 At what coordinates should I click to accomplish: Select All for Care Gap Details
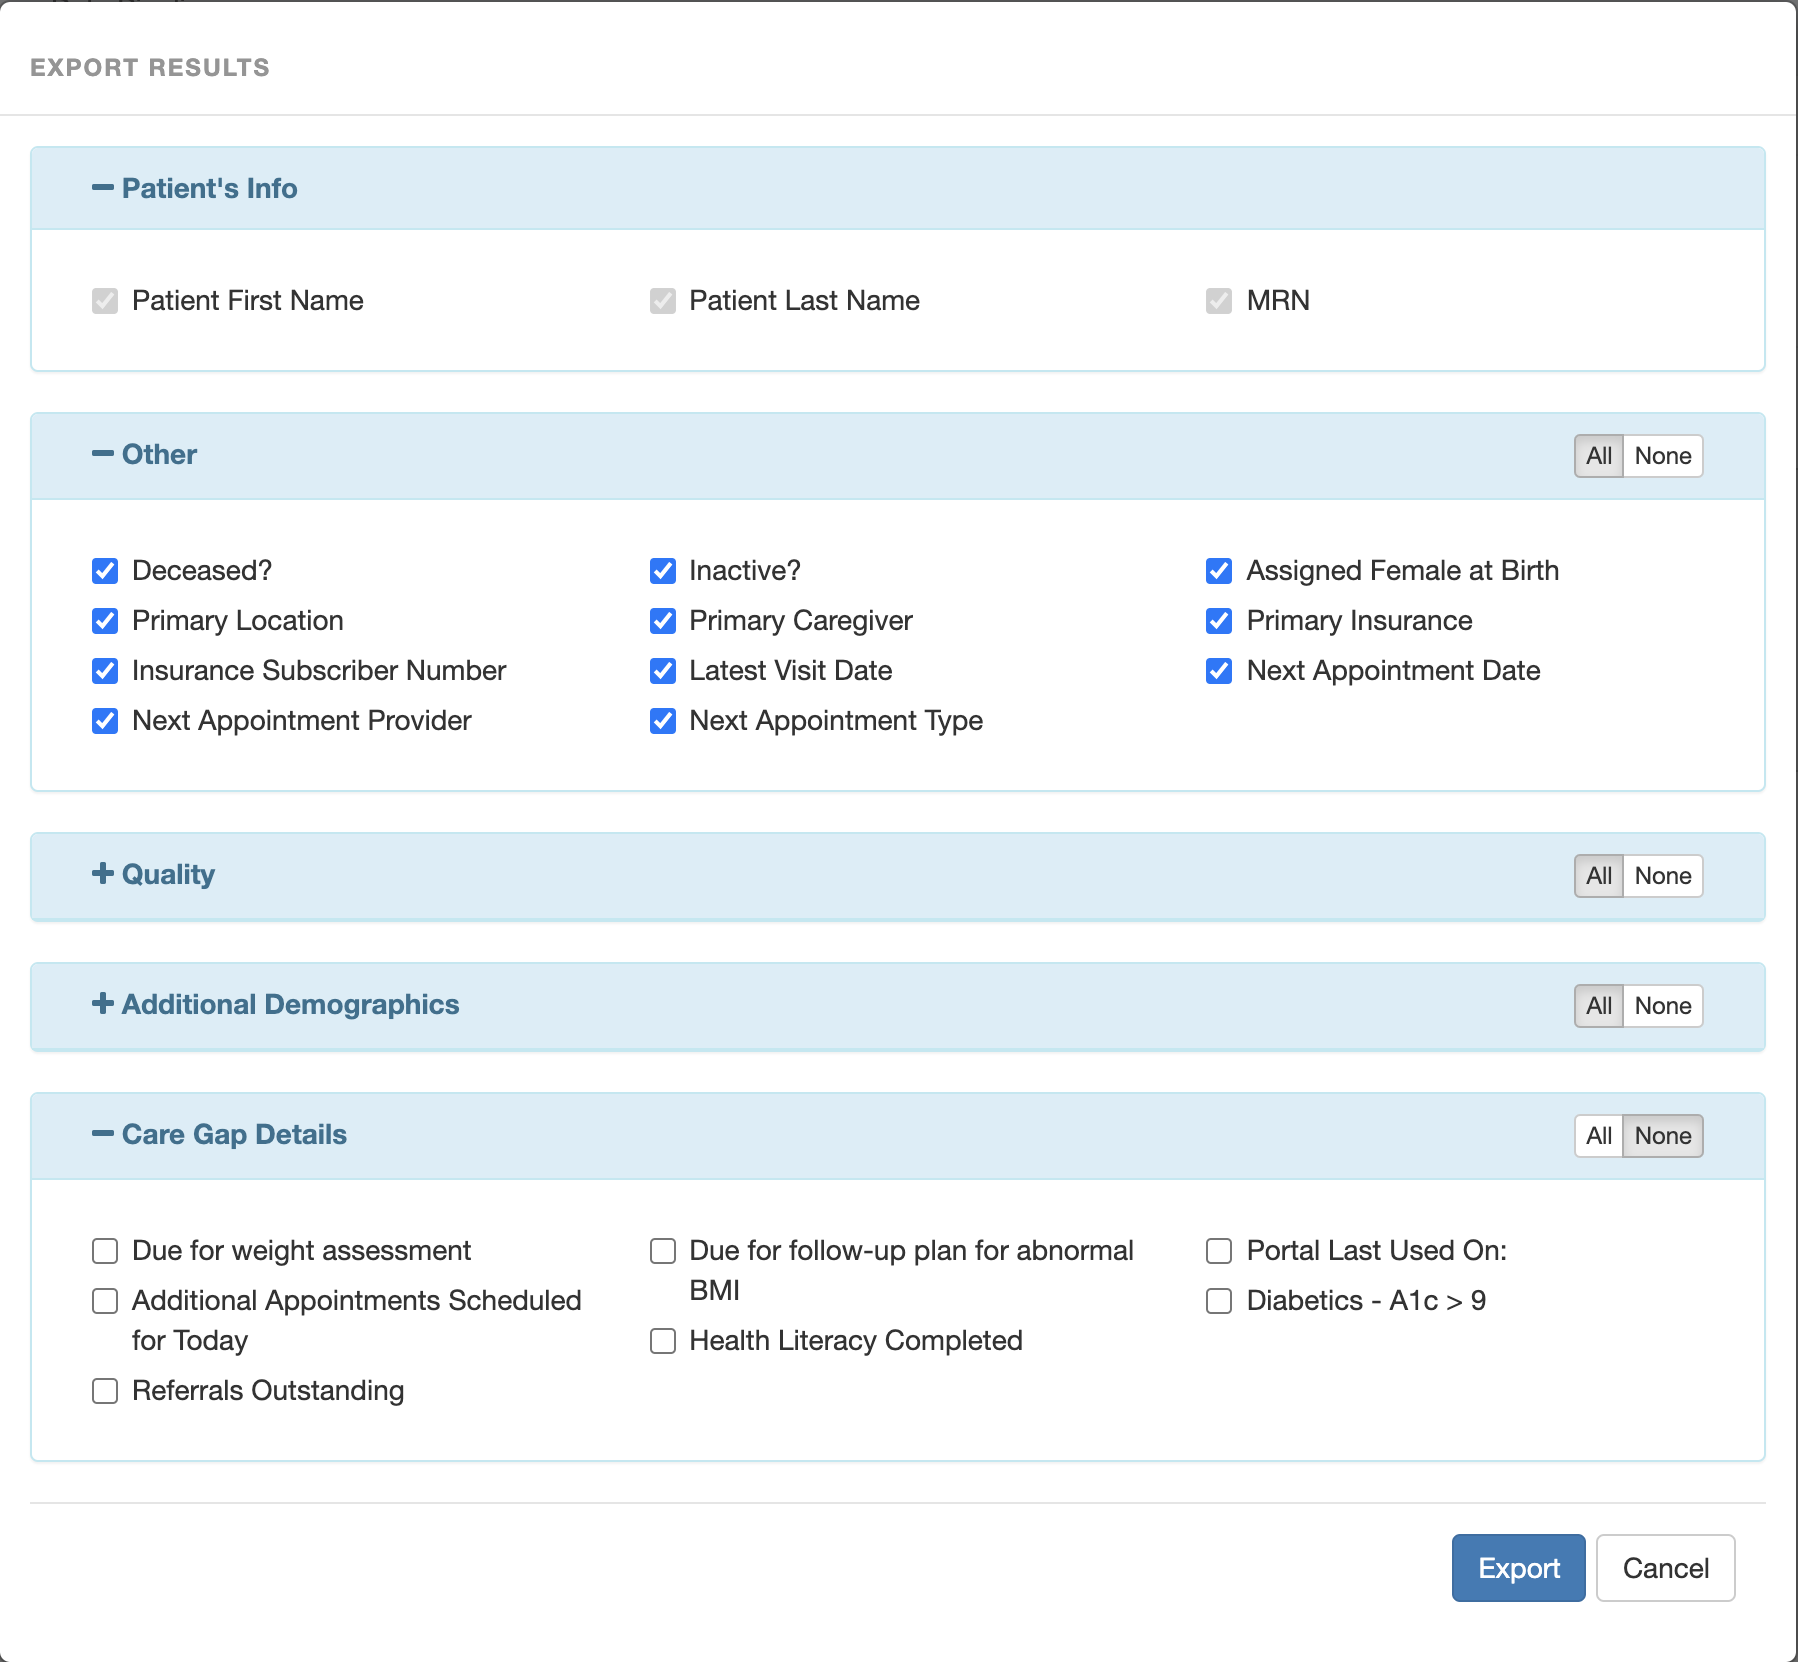coord(1598,1136)
